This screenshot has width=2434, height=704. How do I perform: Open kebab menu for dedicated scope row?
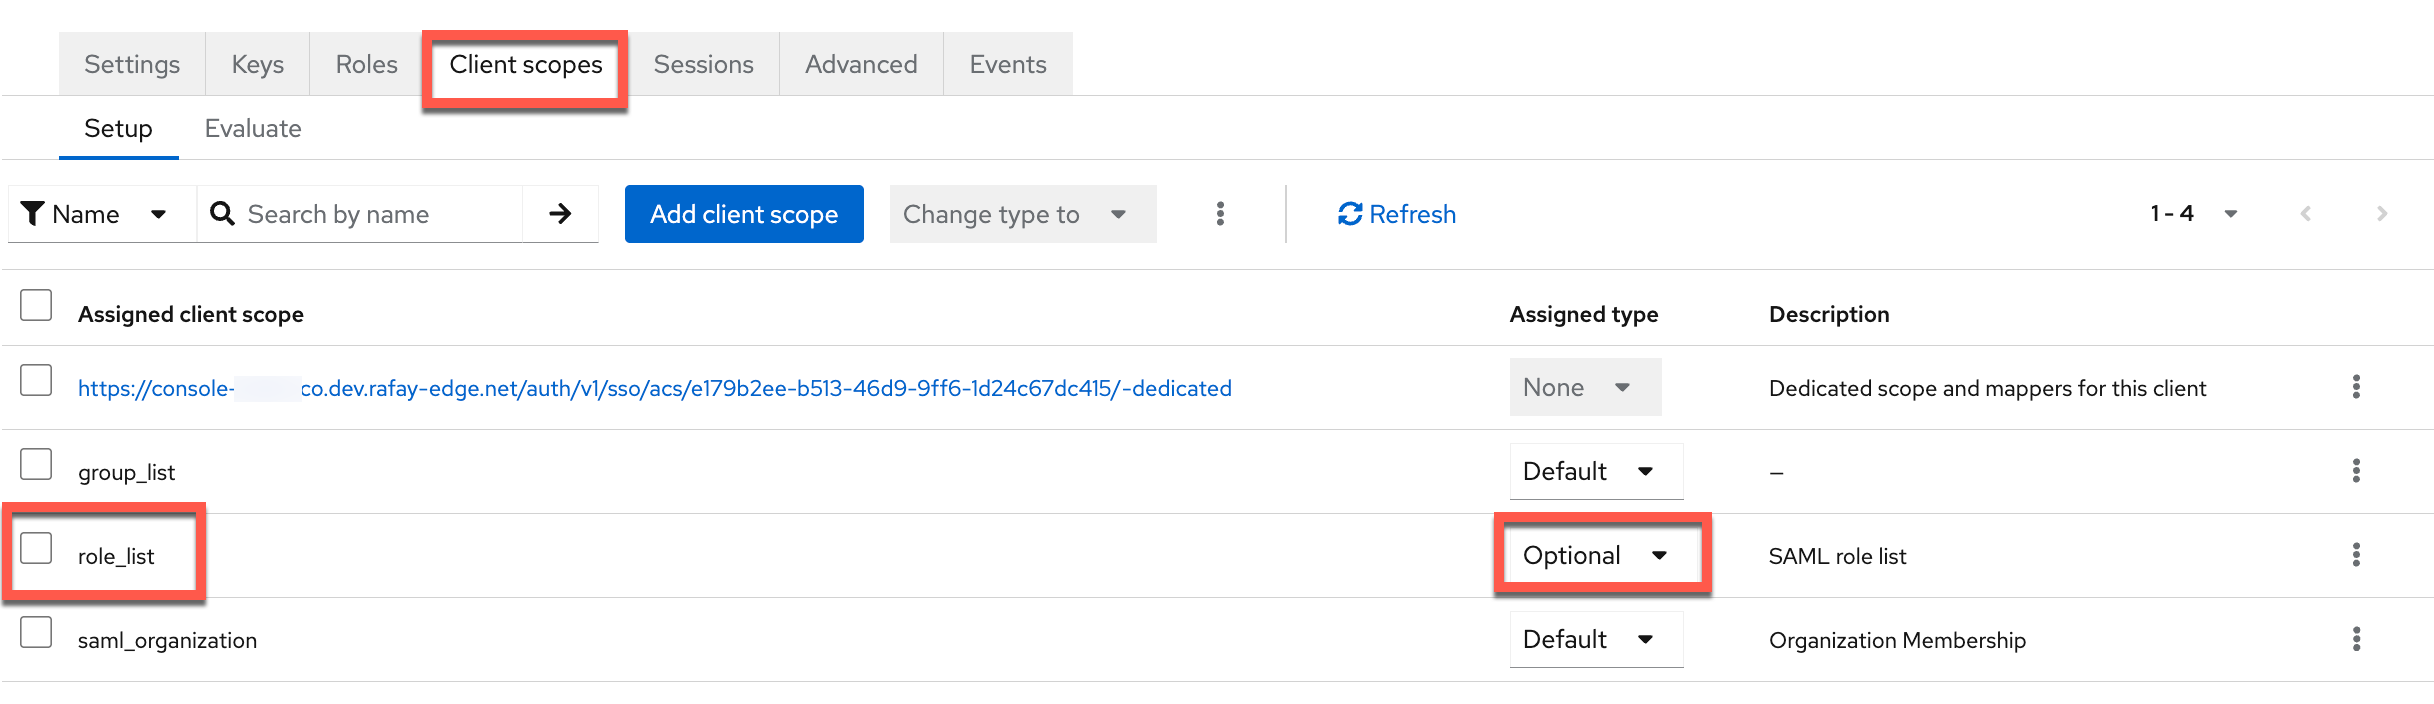[x=2356, y=387]
